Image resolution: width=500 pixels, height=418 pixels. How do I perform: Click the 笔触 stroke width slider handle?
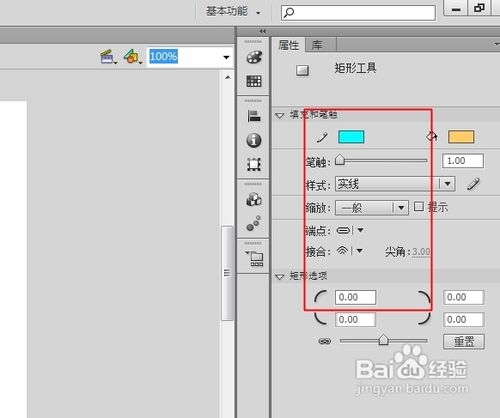(340, 160)
